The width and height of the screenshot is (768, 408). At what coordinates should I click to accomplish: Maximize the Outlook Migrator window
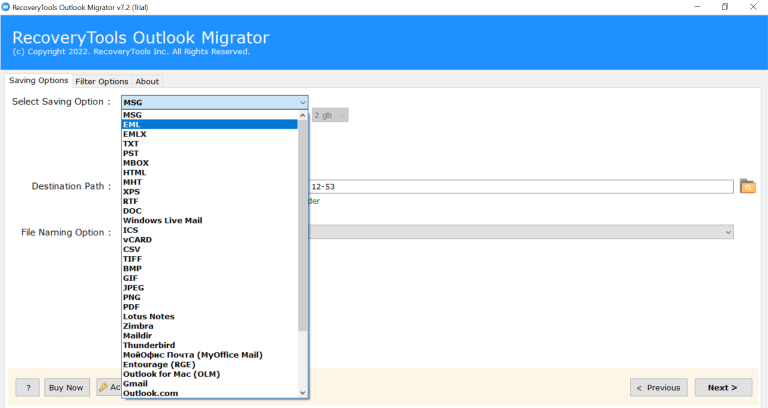tap(725, 7)
